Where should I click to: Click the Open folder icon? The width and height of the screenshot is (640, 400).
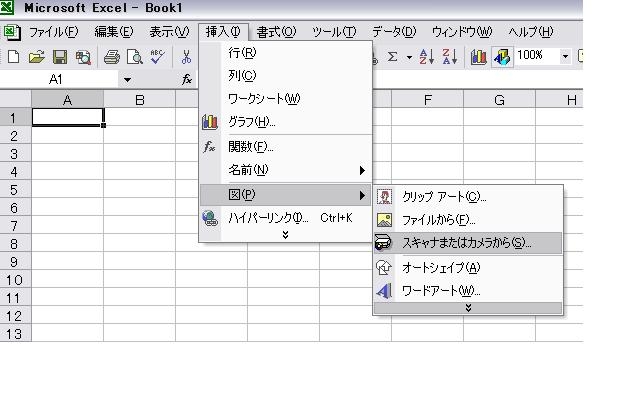point(36,57)
